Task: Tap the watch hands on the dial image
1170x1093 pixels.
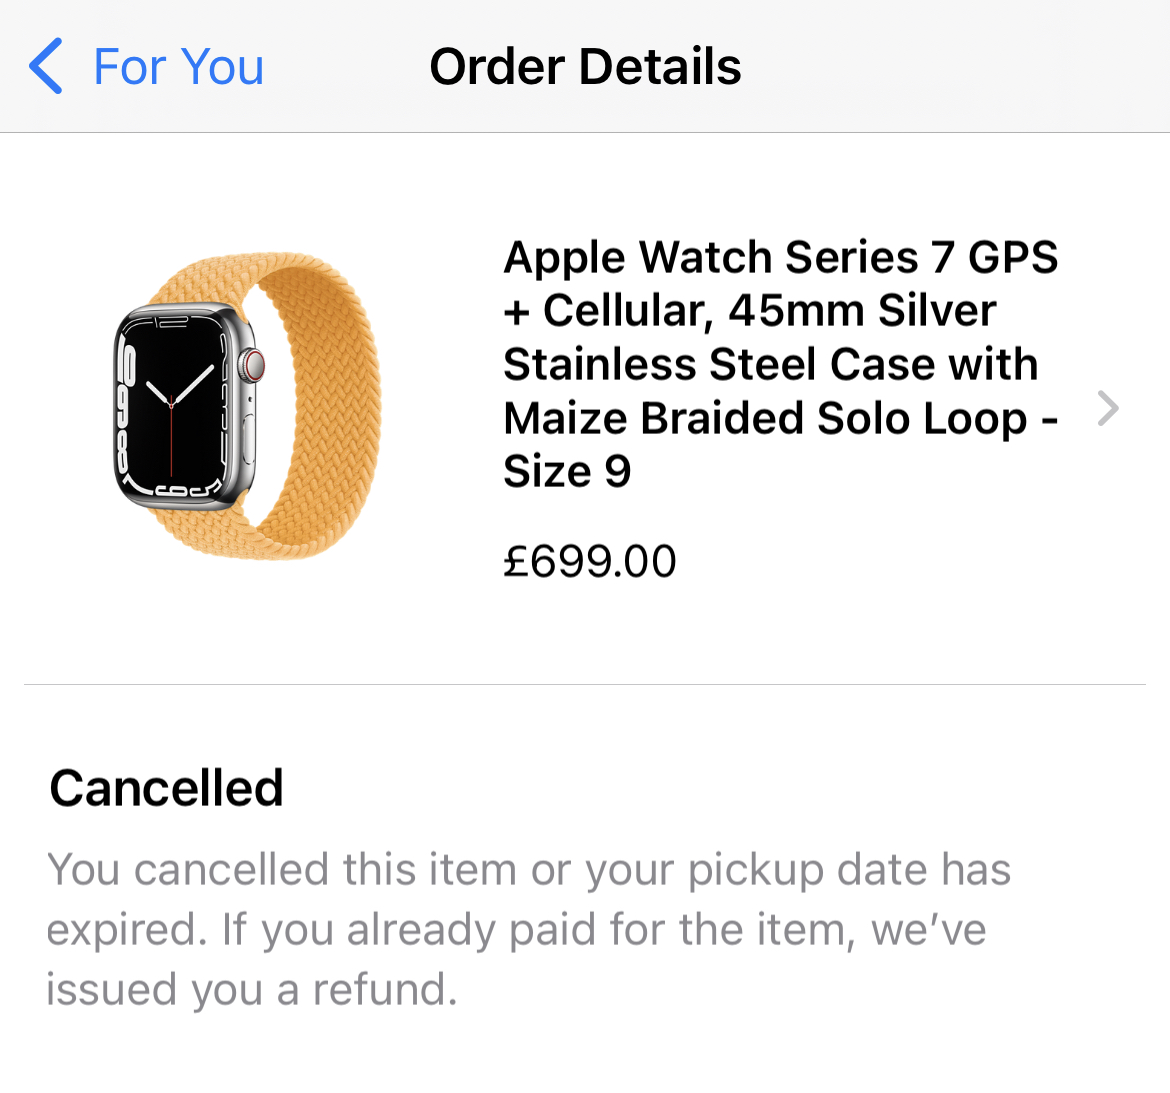Action: (x=178, y=407)
